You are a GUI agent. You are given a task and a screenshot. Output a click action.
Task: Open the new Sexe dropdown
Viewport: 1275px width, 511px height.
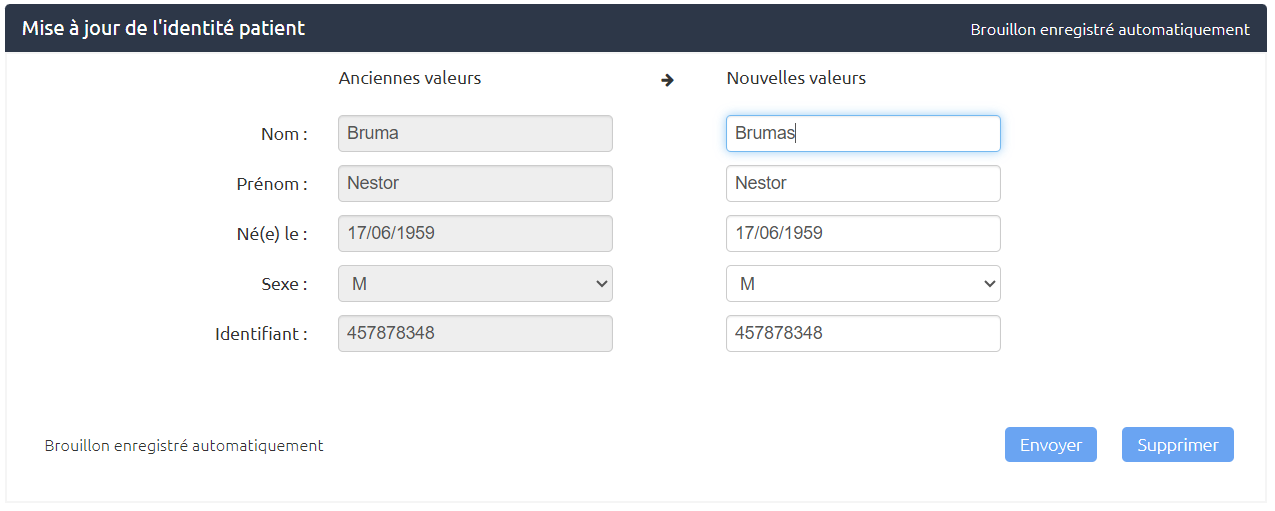[x=863, y=284]
